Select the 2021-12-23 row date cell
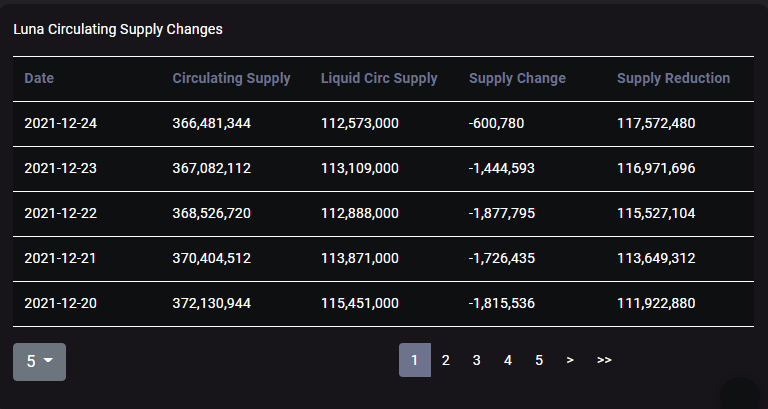 click(60, 168)
